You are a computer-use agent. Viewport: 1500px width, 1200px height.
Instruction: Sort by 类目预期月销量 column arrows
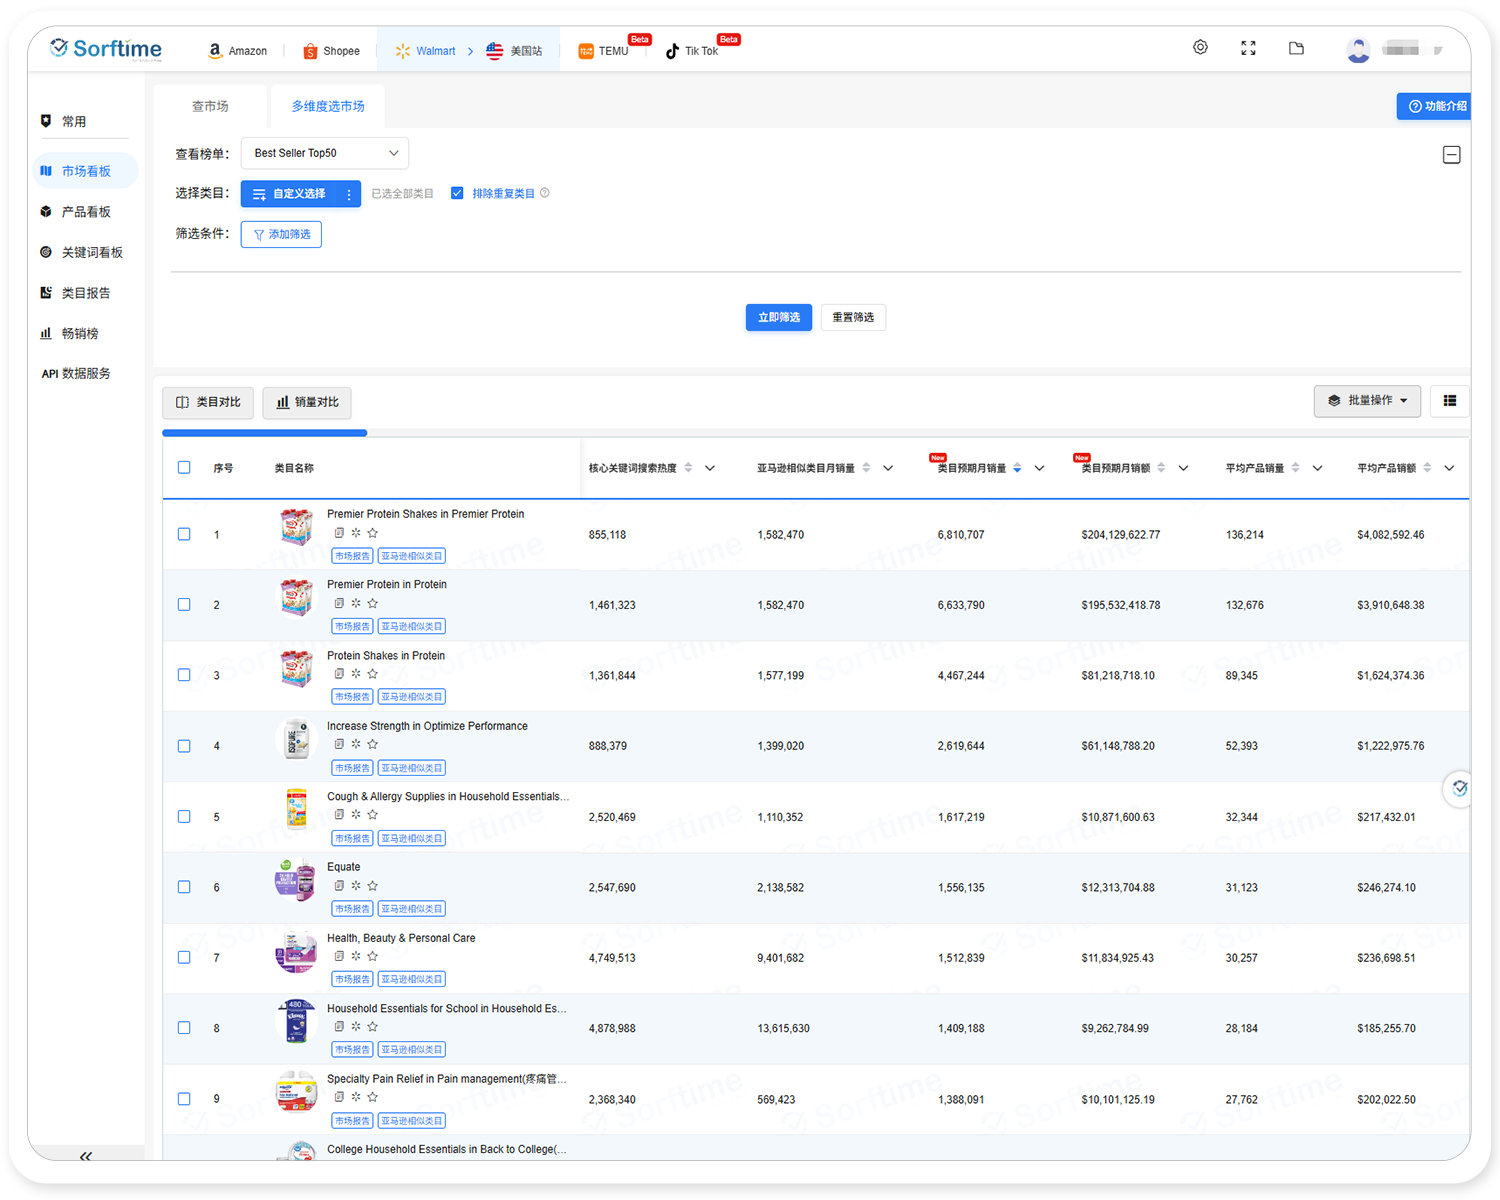[x=1017, y=468]
